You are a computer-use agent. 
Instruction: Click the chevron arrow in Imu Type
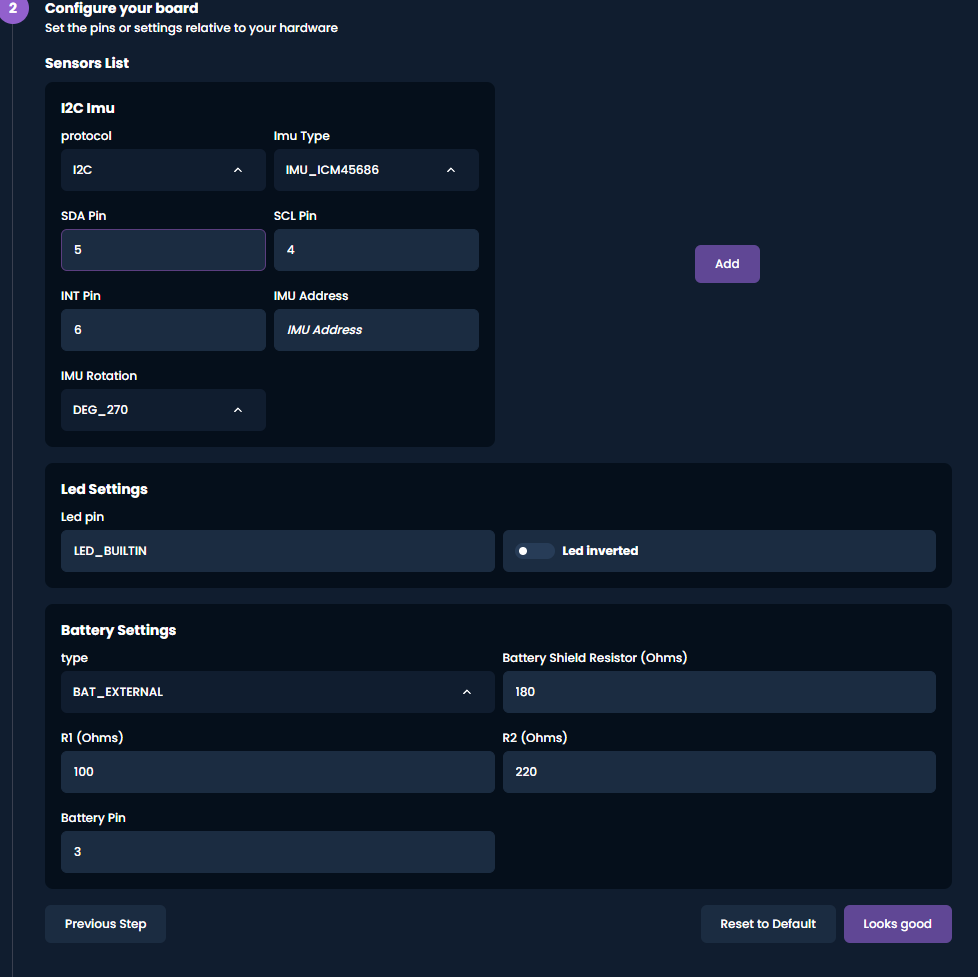(x=451, y=170)
